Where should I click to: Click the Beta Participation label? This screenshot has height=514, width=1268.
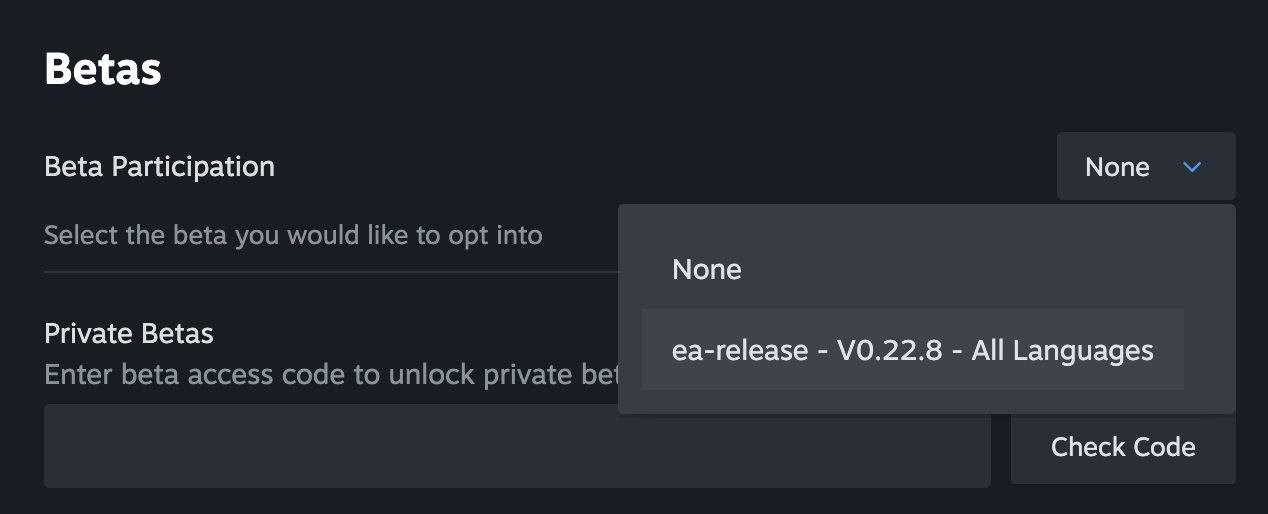[x=159, y=166]
